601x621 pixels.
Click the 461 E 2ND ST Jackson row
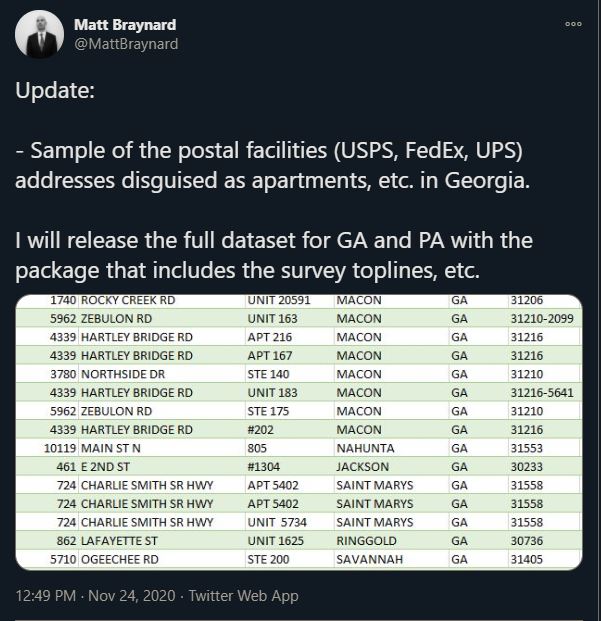299,467
